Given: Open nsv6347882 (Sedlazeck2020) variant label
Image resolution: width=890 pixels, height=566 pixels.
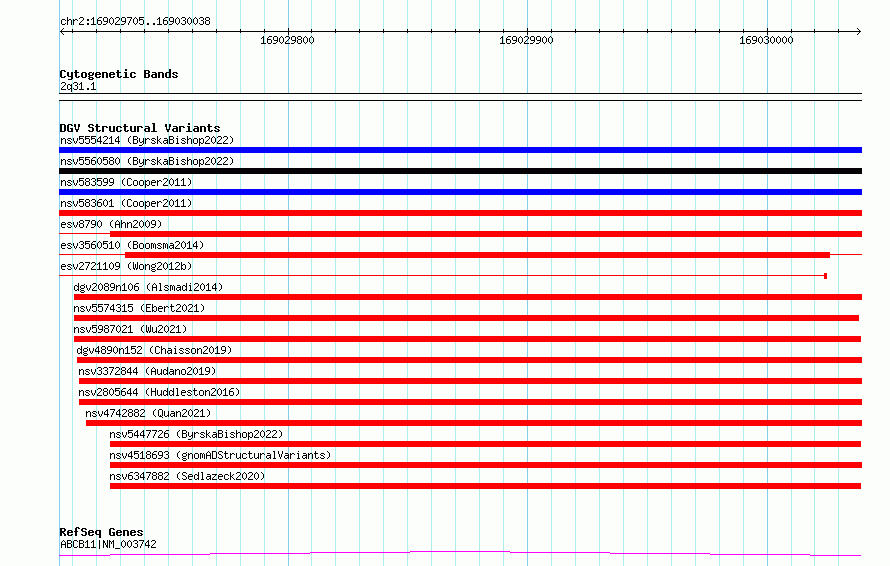Looking at the screenshot, I should (x=187, y=476).
